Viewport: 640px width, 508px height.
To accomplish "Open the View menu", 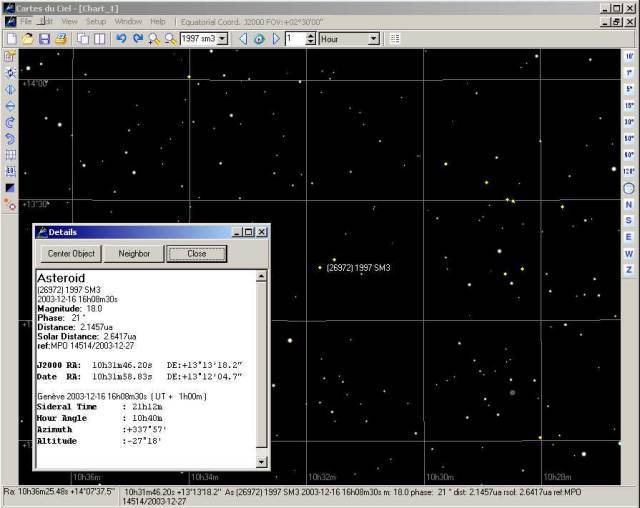I will pos(69,21).
